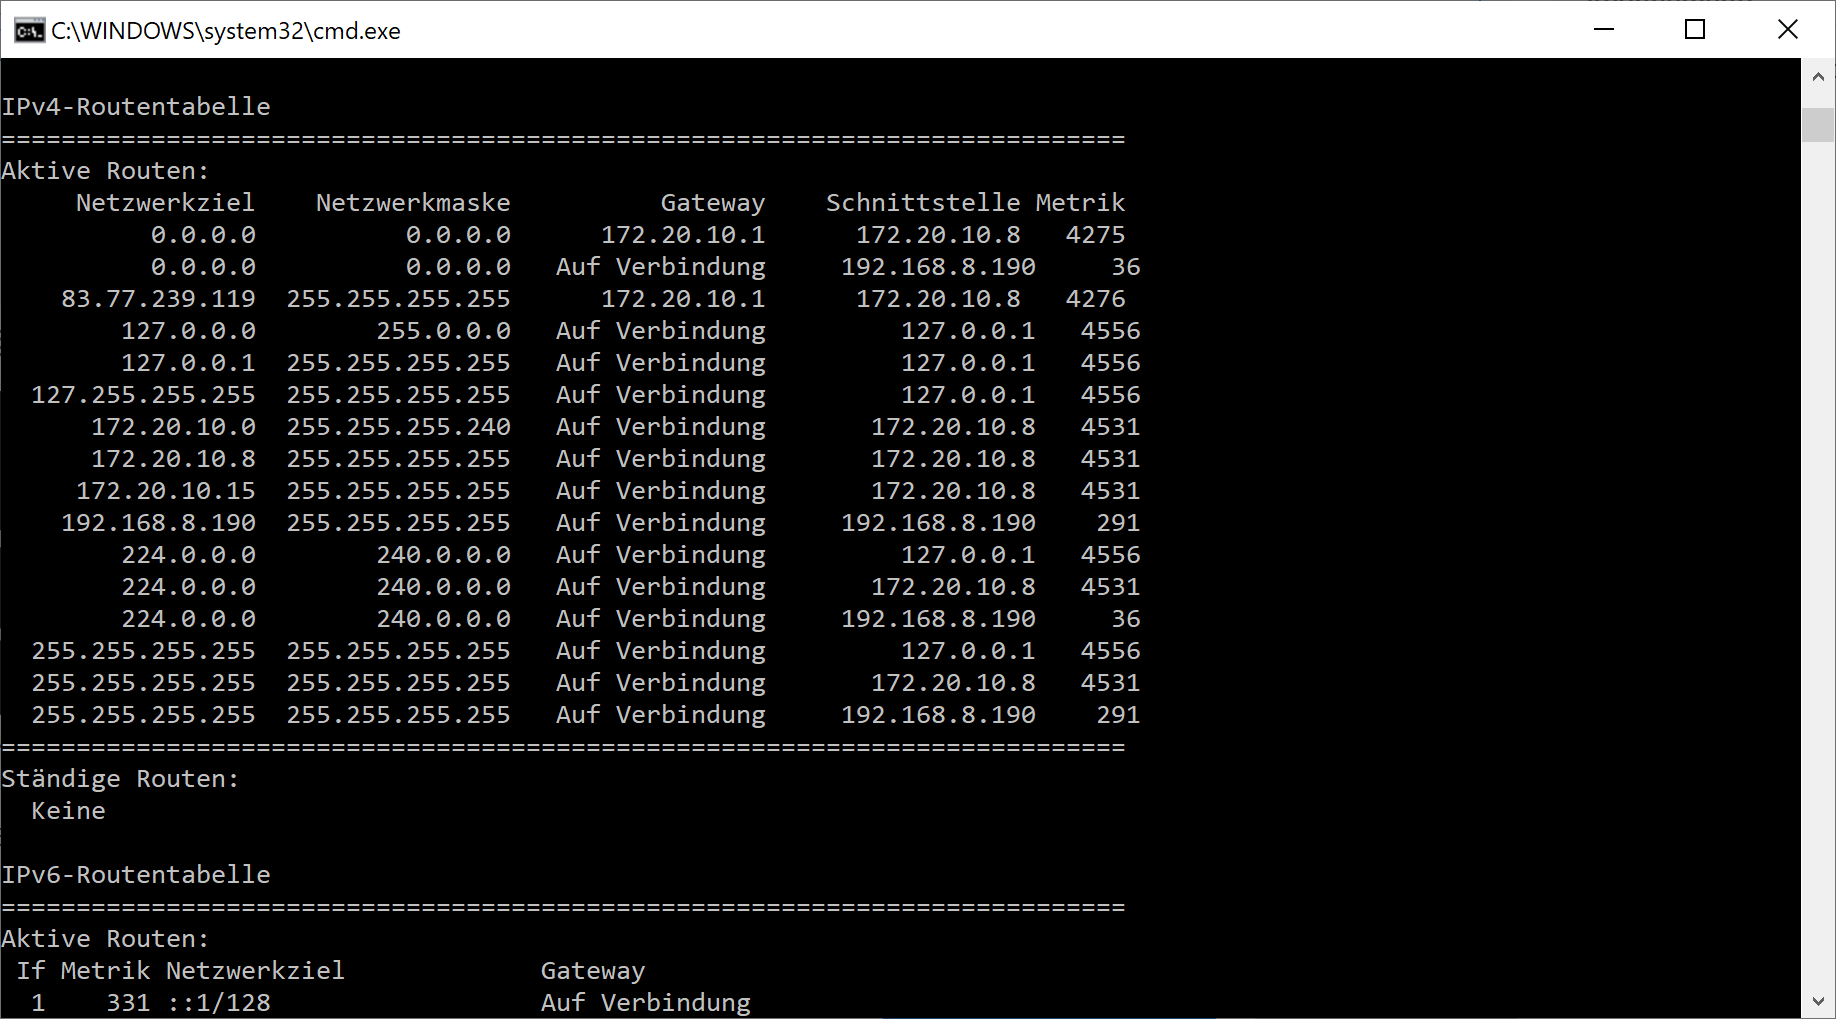
Task: Click gateway 172.20.10.1 in first route row
Action: (683, 235)
